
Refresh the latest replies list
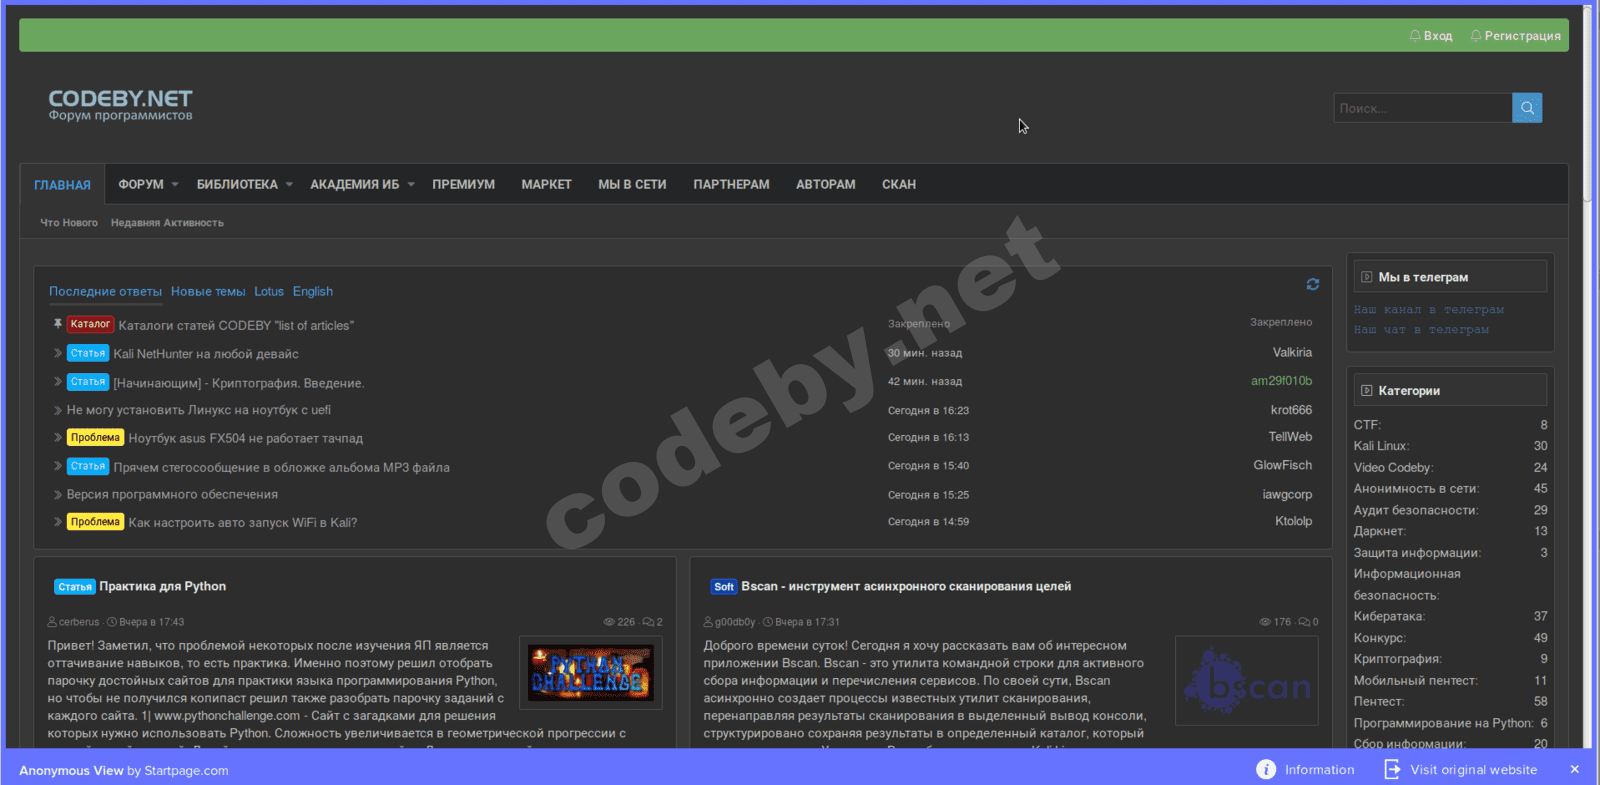1313,285
